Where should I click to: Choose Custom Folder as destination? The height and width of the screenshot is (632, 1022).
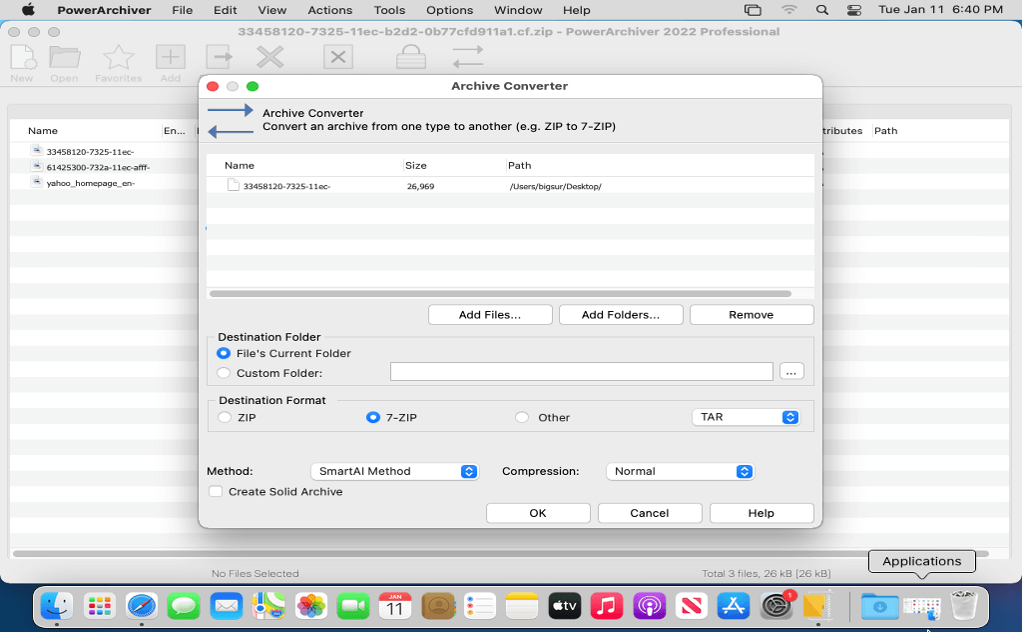[x=224, y=372]
